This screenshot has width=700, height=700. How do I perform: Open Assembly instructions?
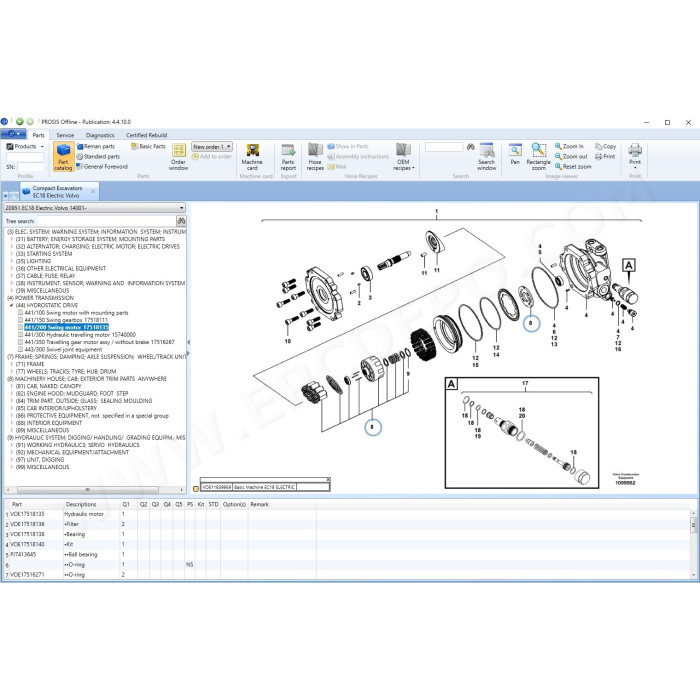(358, 157)
